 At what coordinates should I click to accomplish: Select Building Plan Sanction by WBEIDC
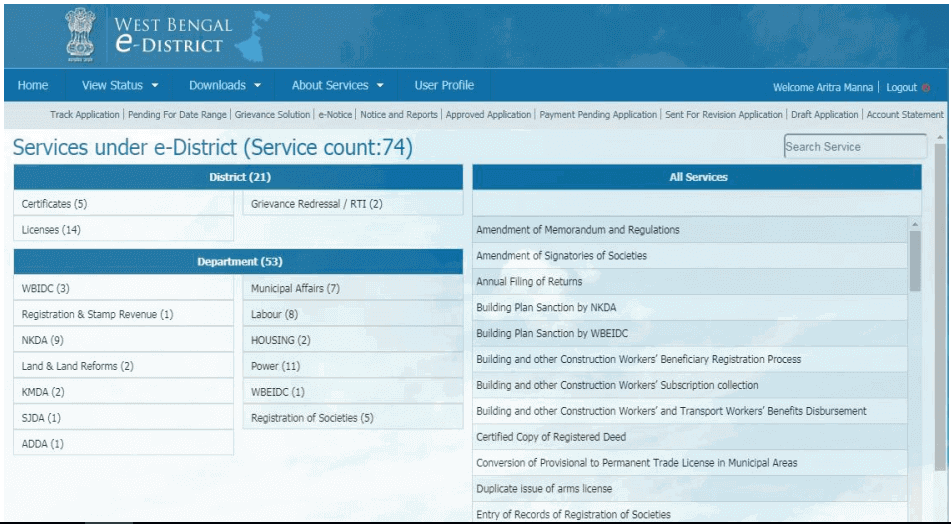pos(690,334)
